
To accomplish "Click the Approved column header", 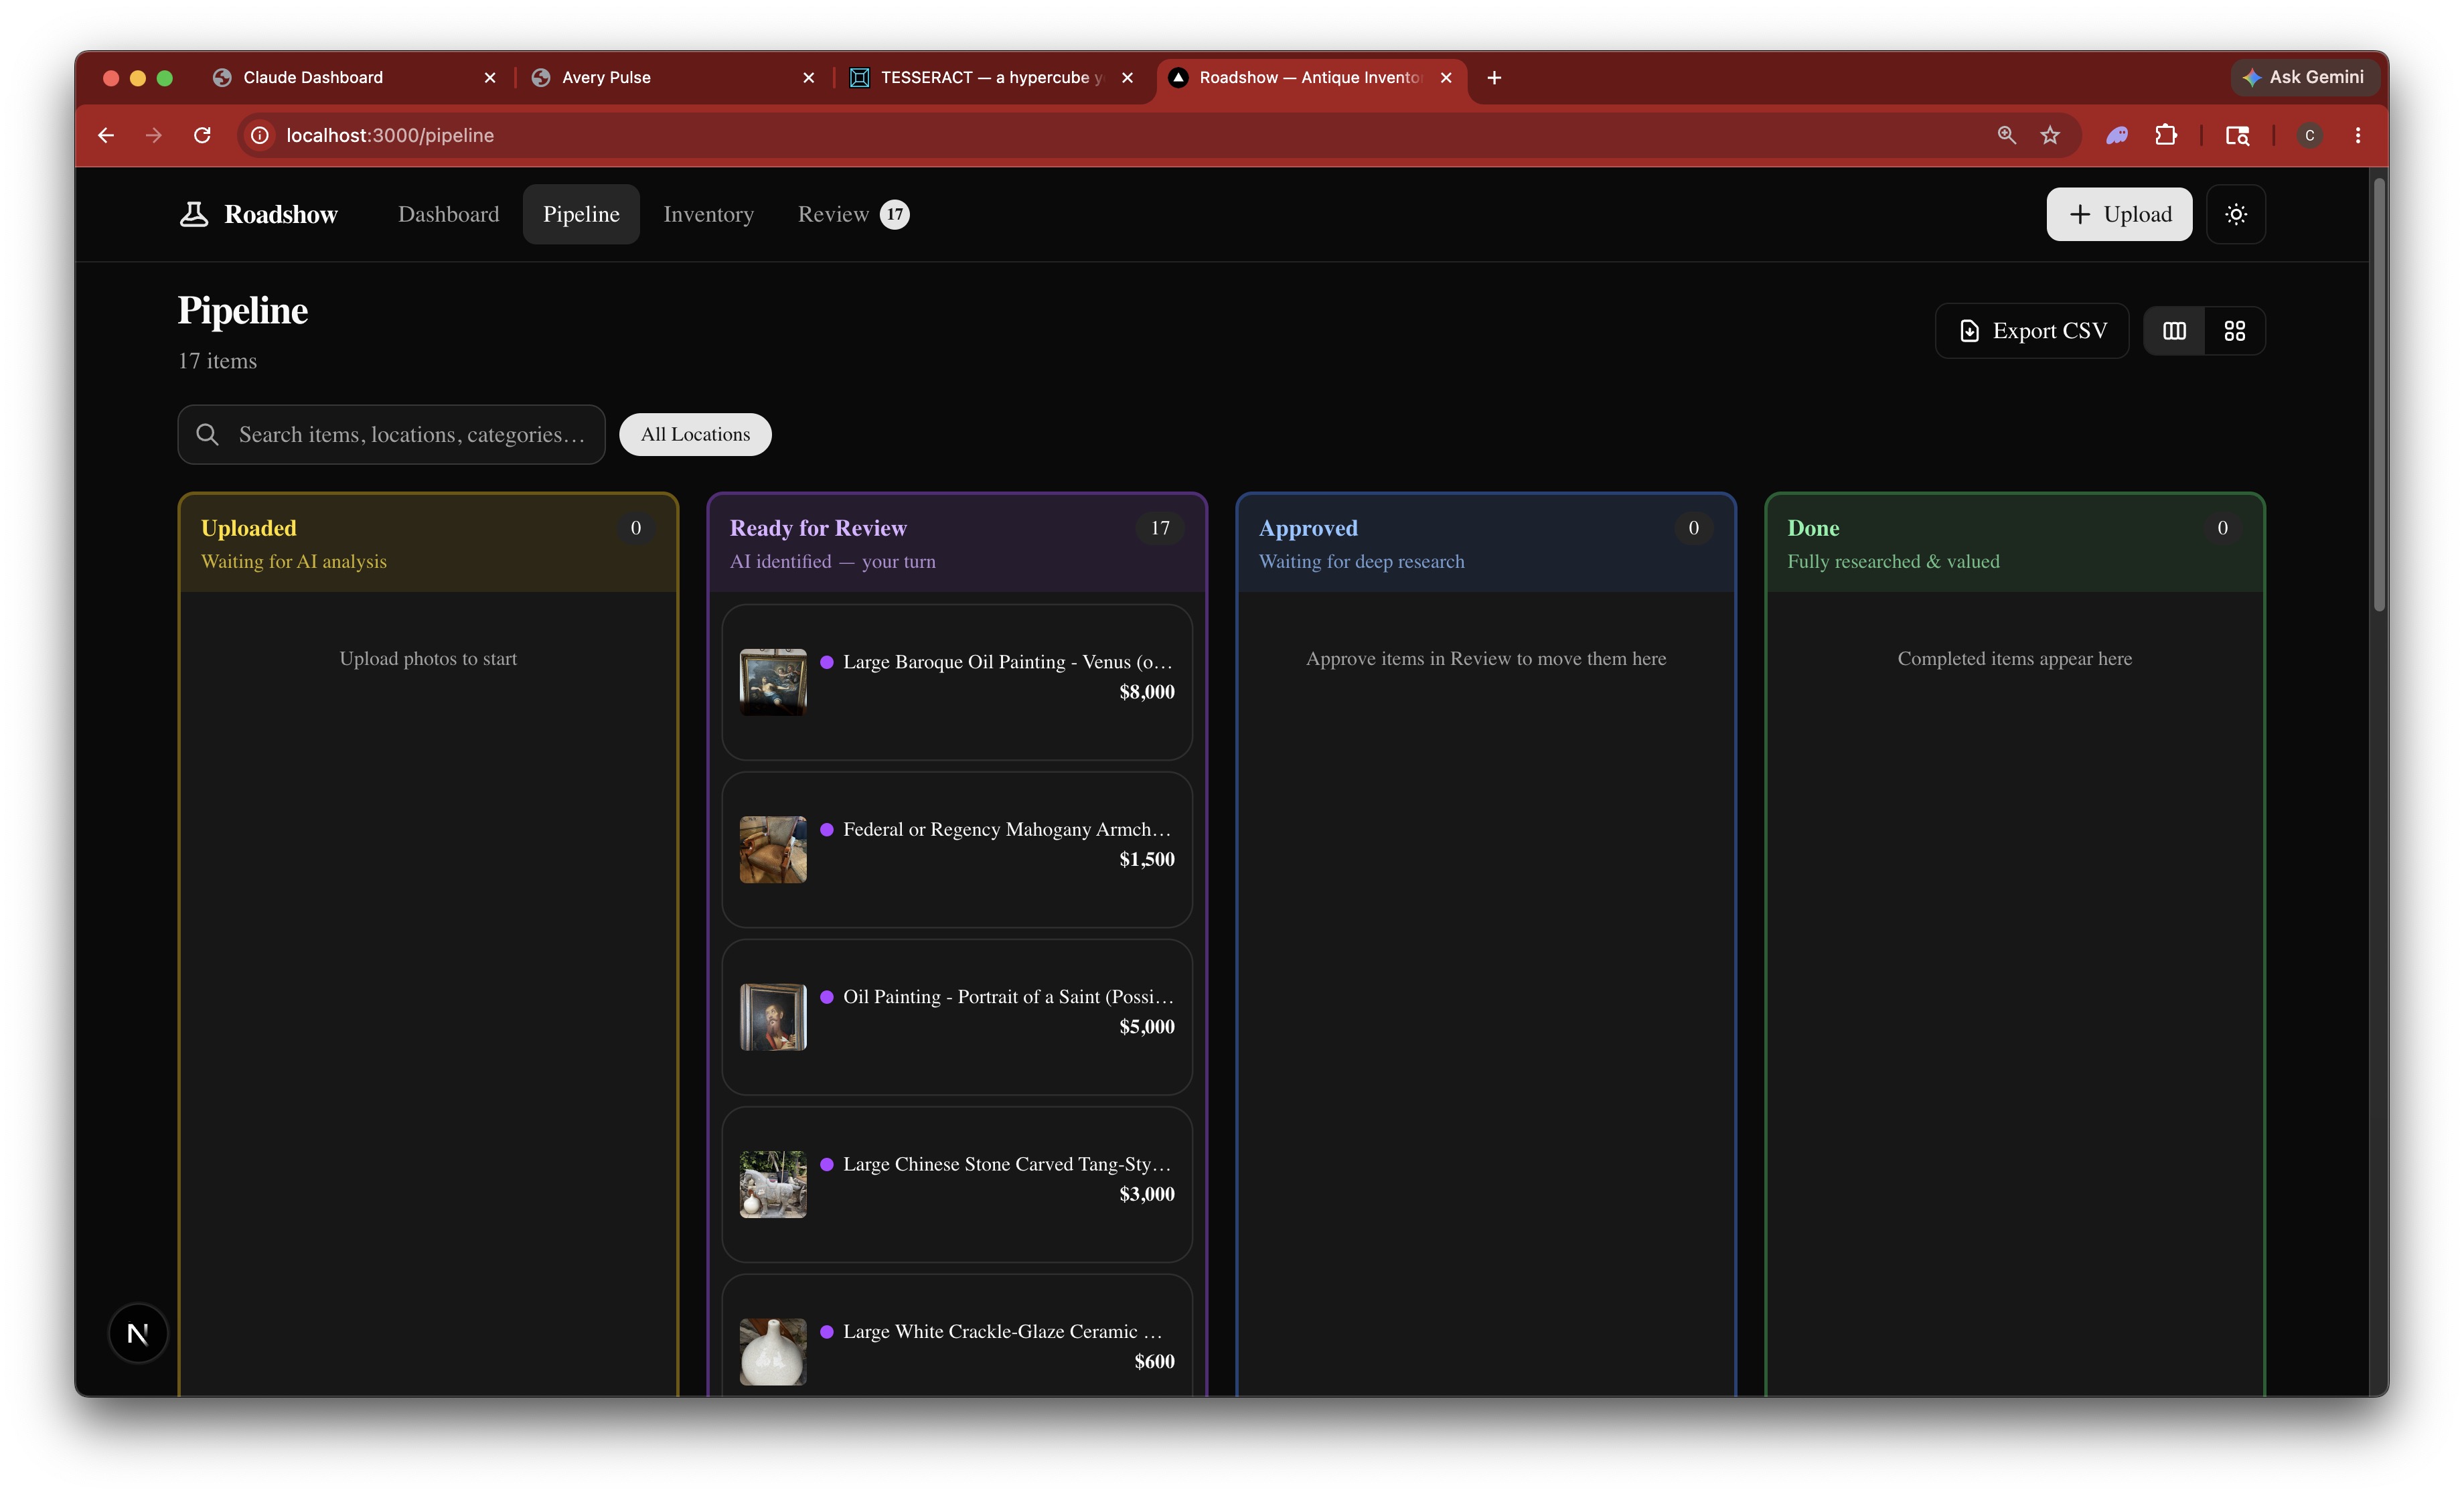I will click(1486, 543).
